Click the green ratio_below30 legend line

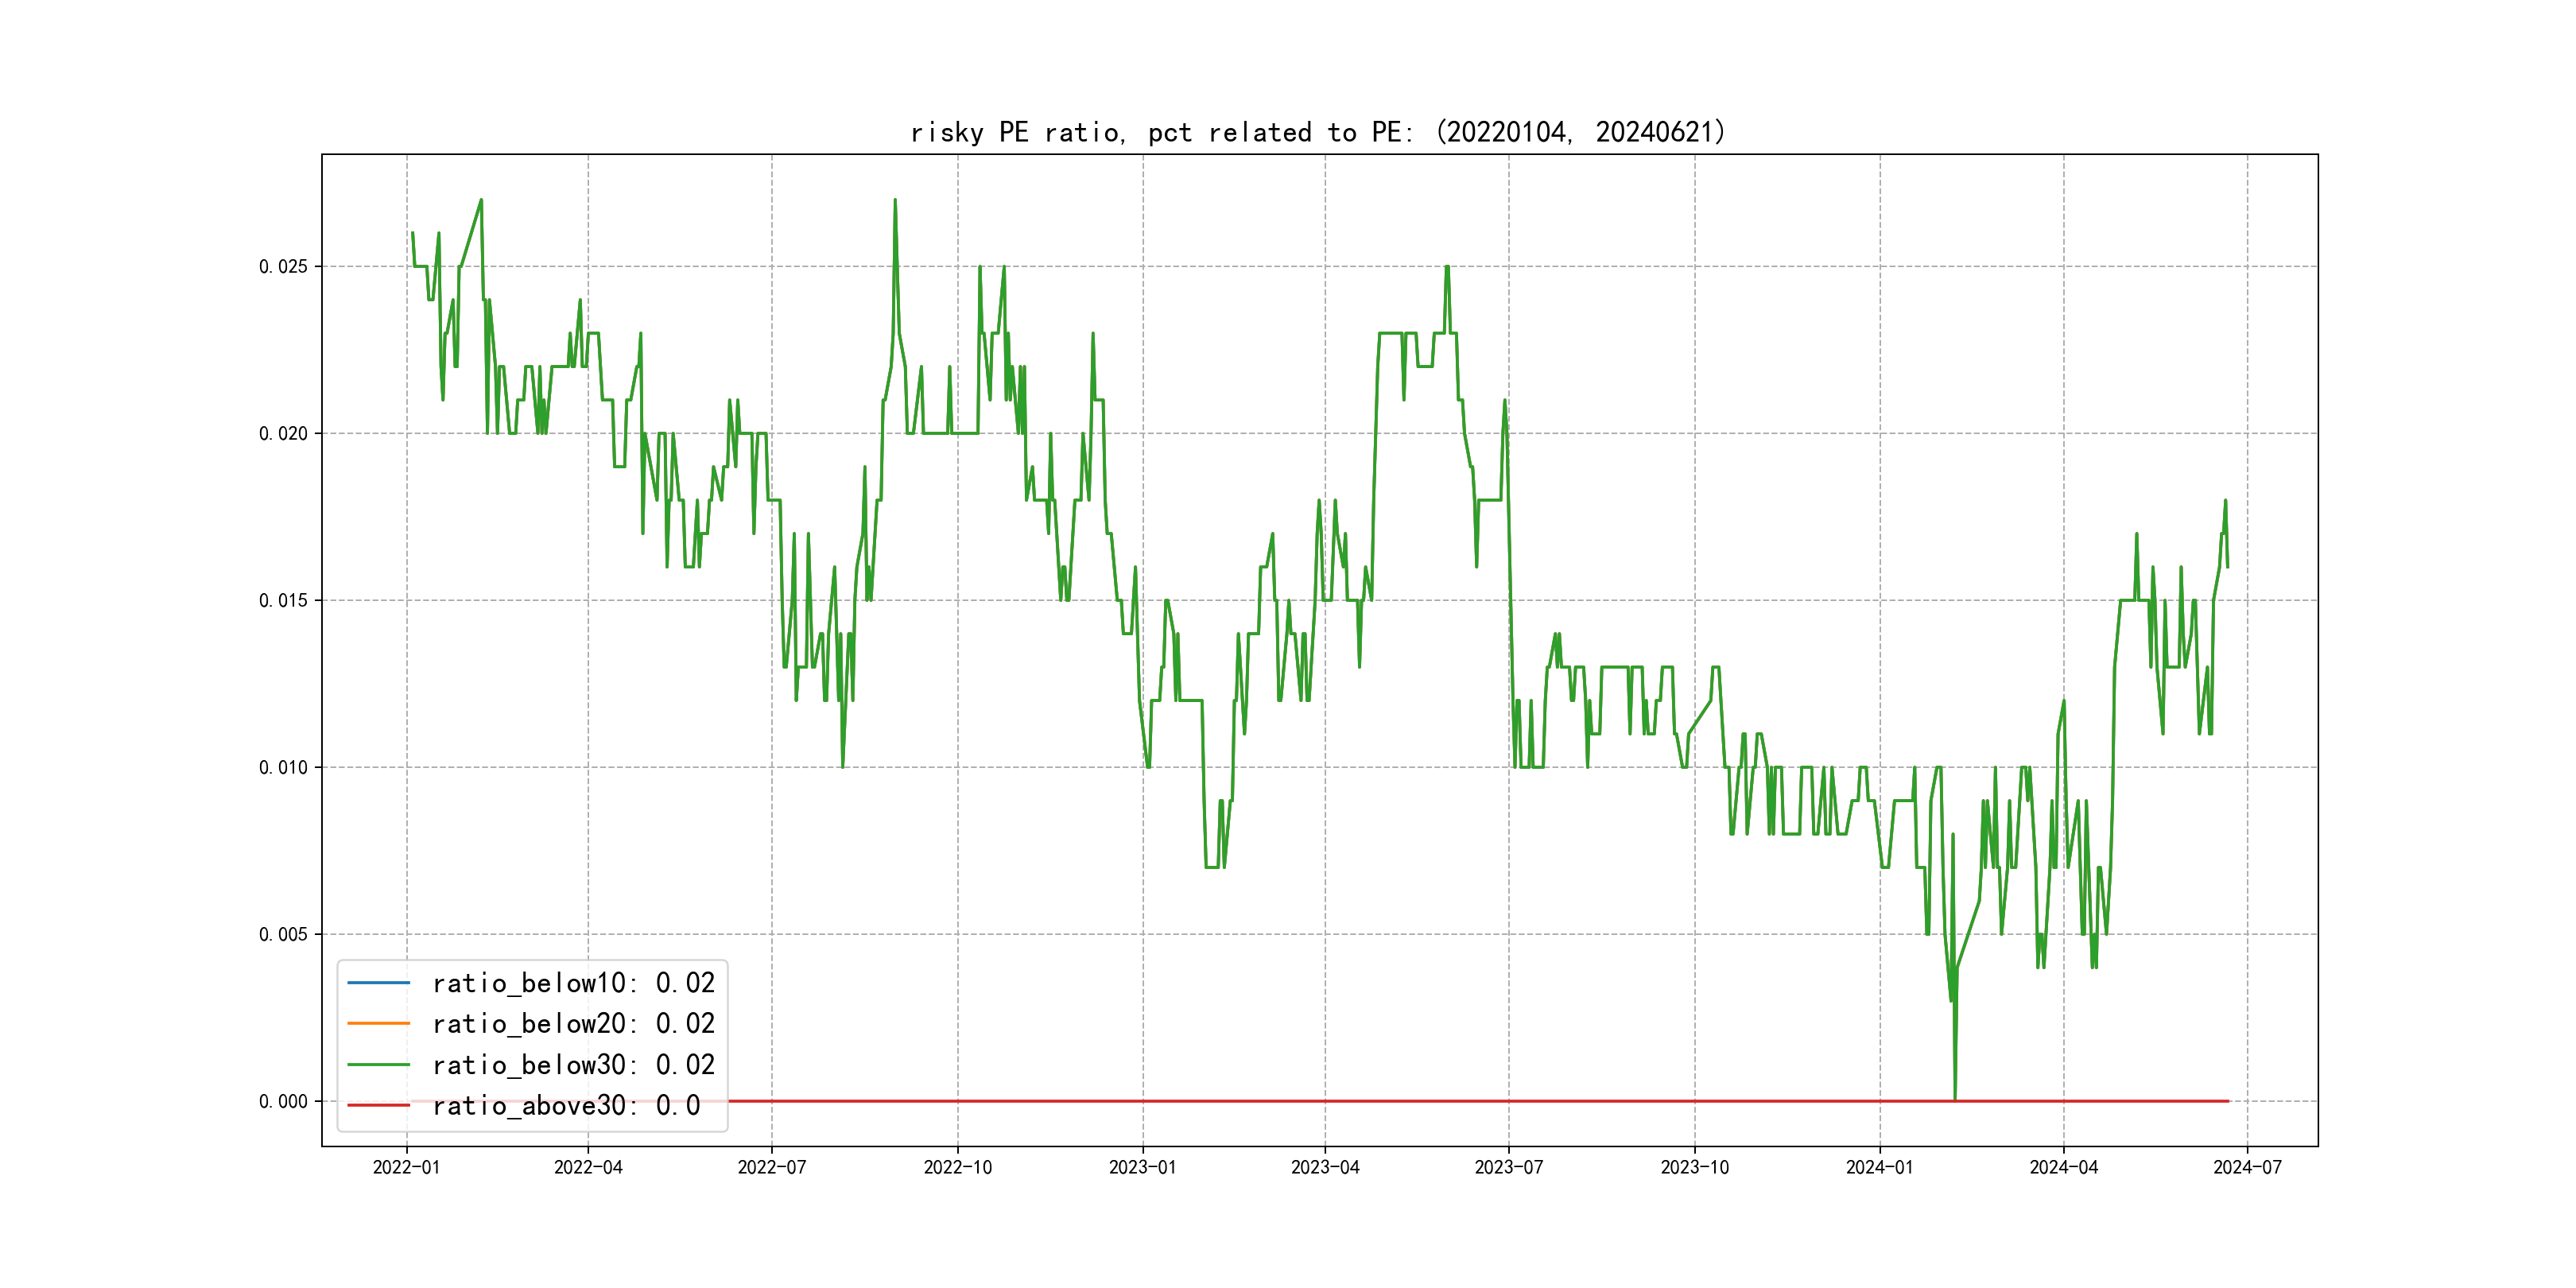pyautogui.click(x=378, y=1065)
